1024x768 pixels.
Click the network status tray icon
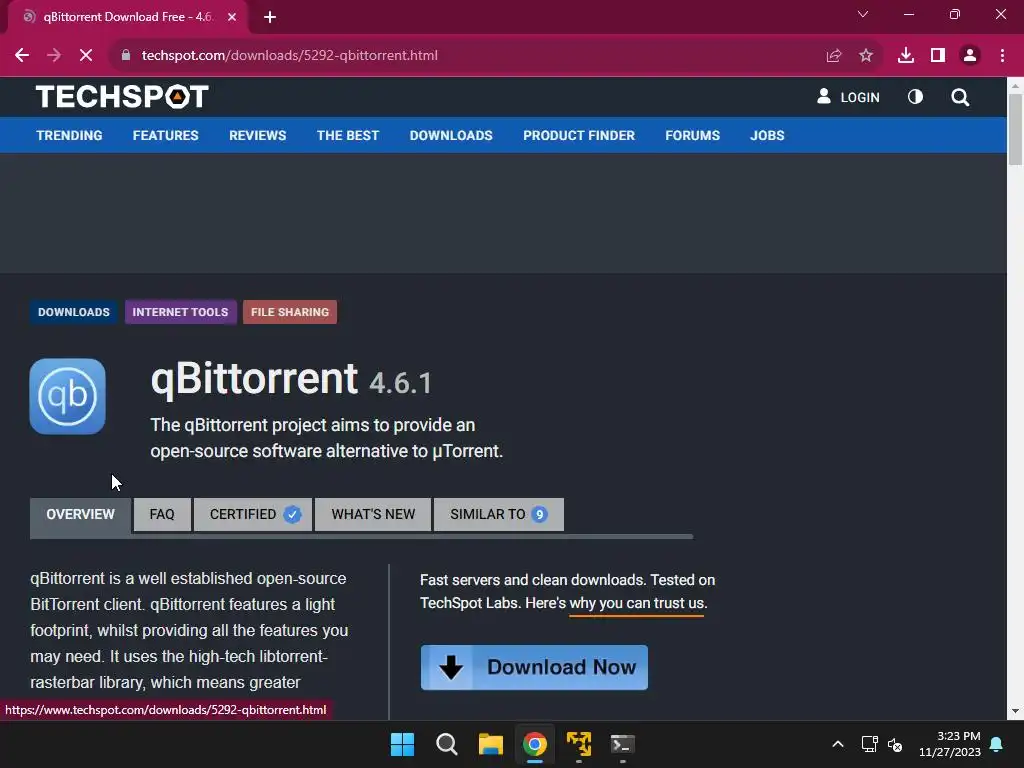coord(869,744)
